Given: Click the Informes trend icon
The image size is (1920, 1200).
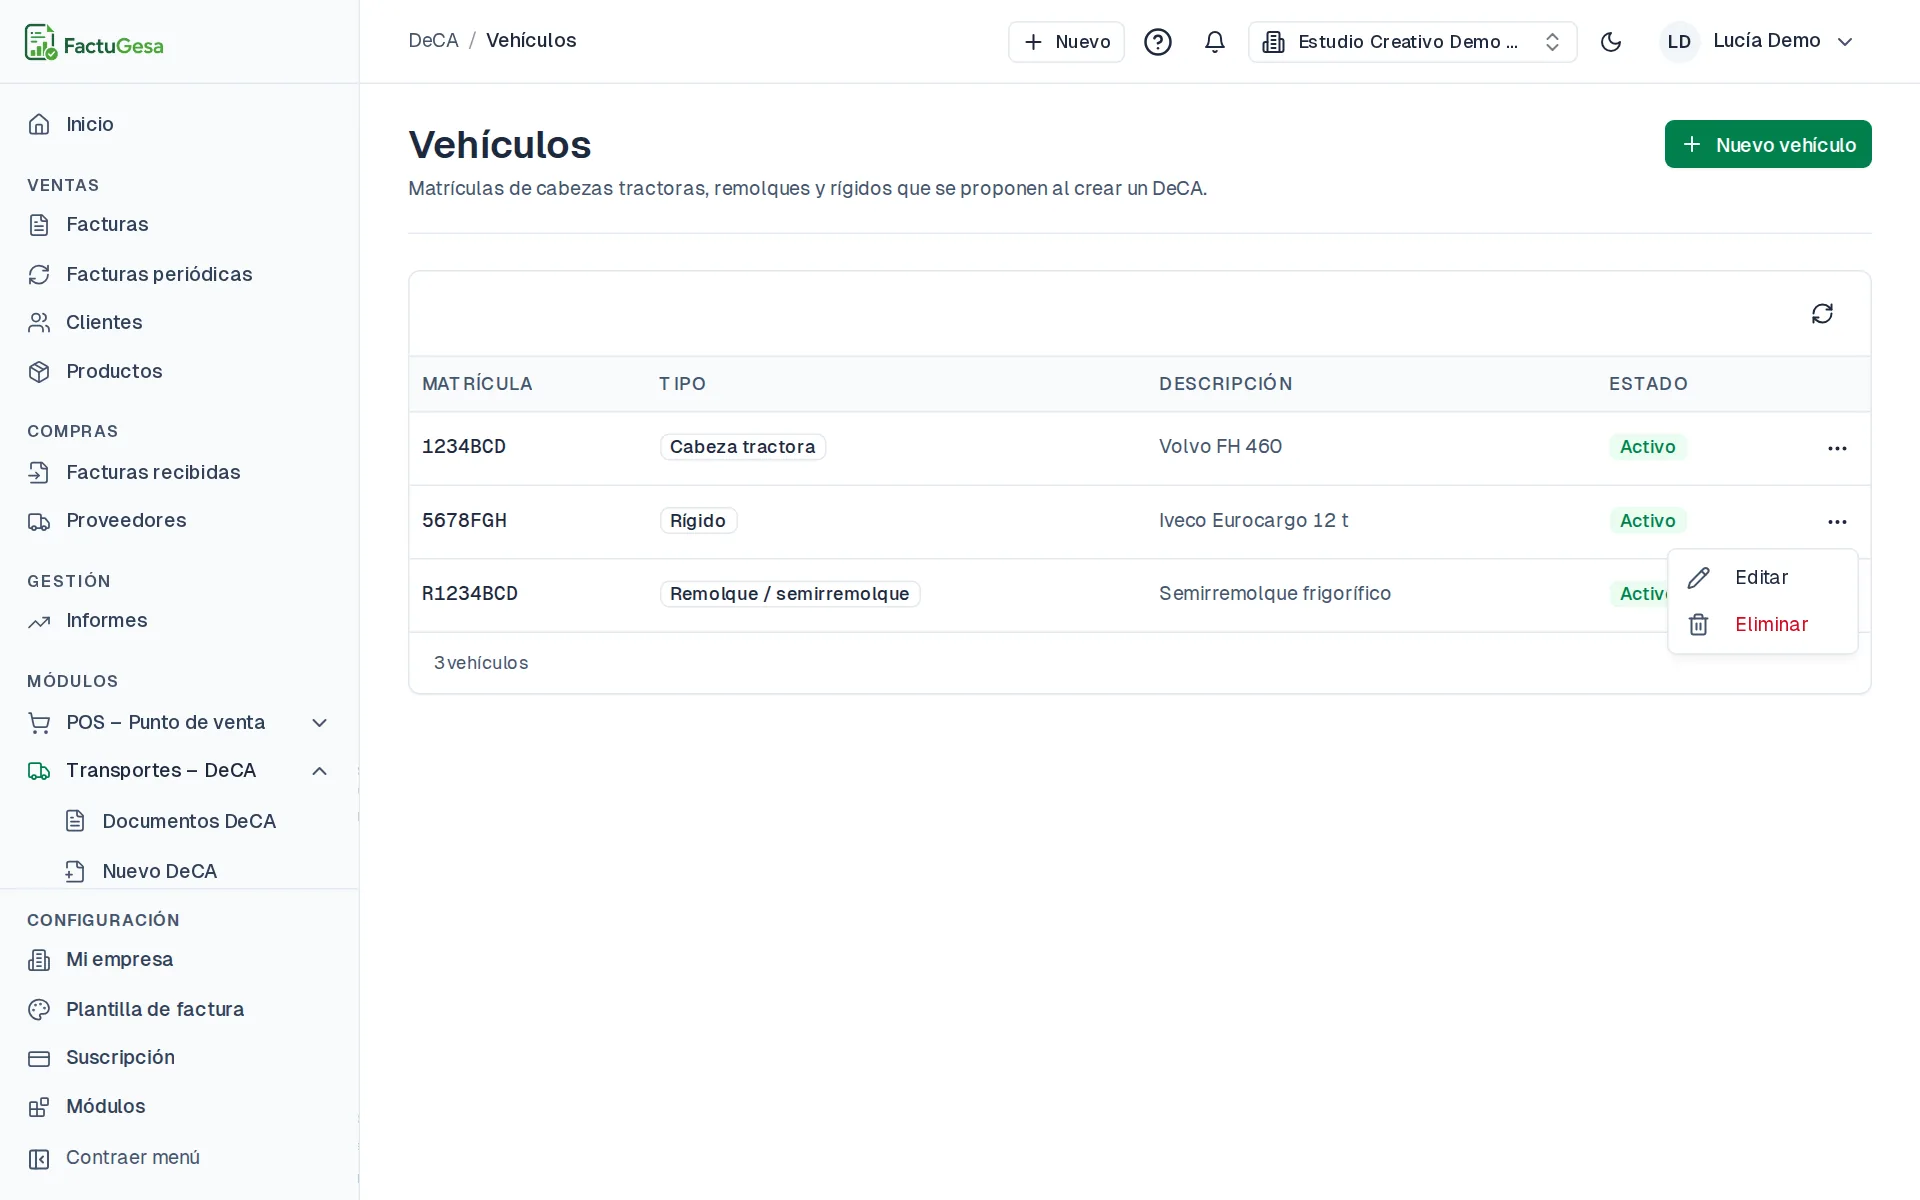Looking at the screenshot, I should click(x=39, y=621).
